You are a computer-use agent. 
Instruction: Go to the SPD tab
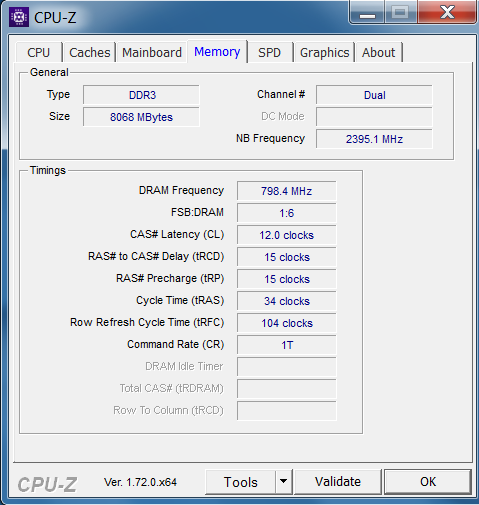[269, 52]
